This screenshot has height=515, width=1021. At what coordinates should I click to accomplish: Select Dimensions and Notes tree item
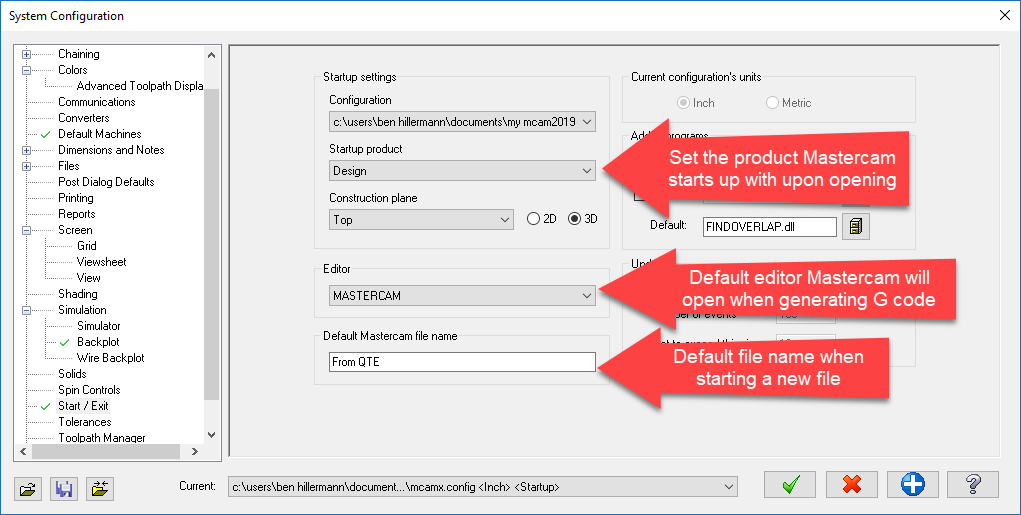(x=111, y=150)
